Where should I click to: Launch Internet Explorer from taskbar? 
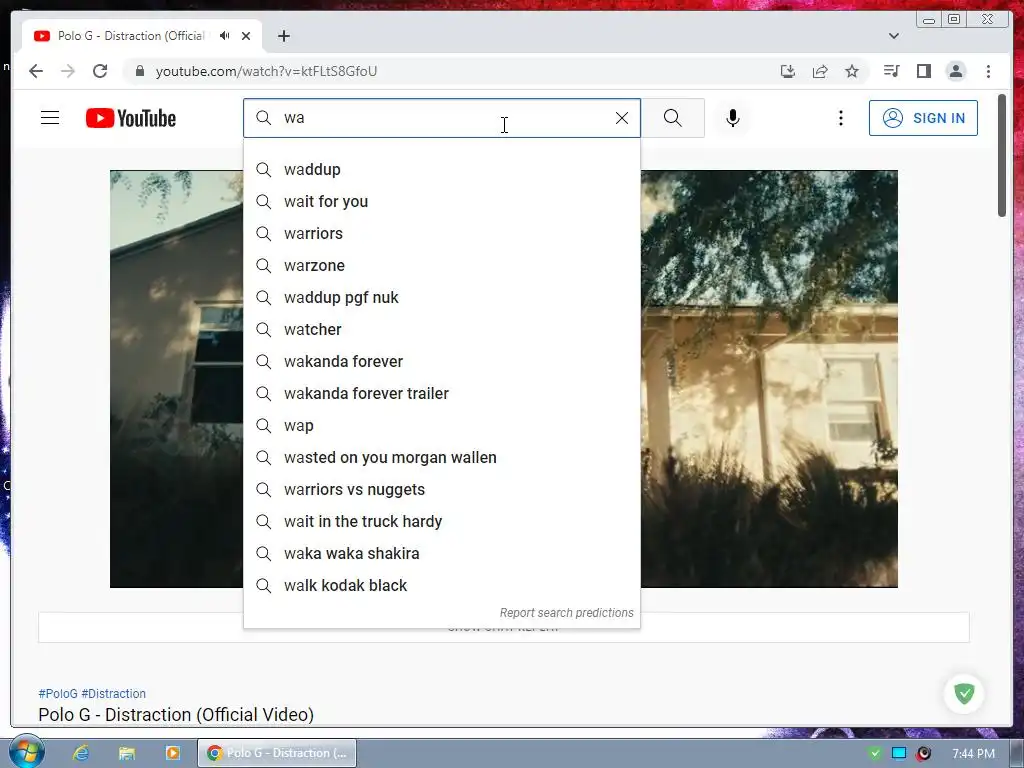pyautogui.click(x=81, y=753)
